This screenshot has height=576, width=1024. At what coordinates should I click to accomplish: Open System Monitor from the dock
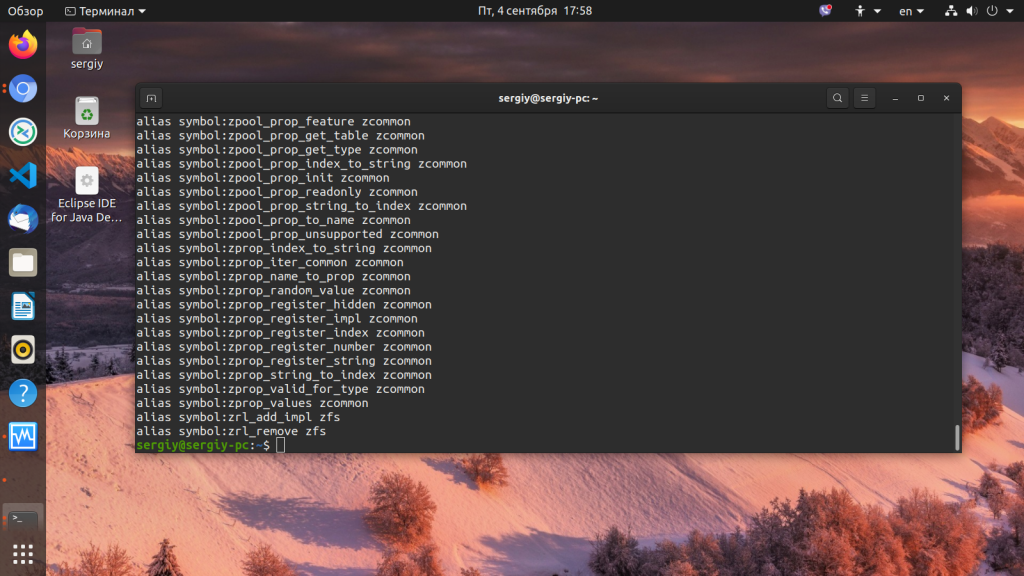(23, 436)
